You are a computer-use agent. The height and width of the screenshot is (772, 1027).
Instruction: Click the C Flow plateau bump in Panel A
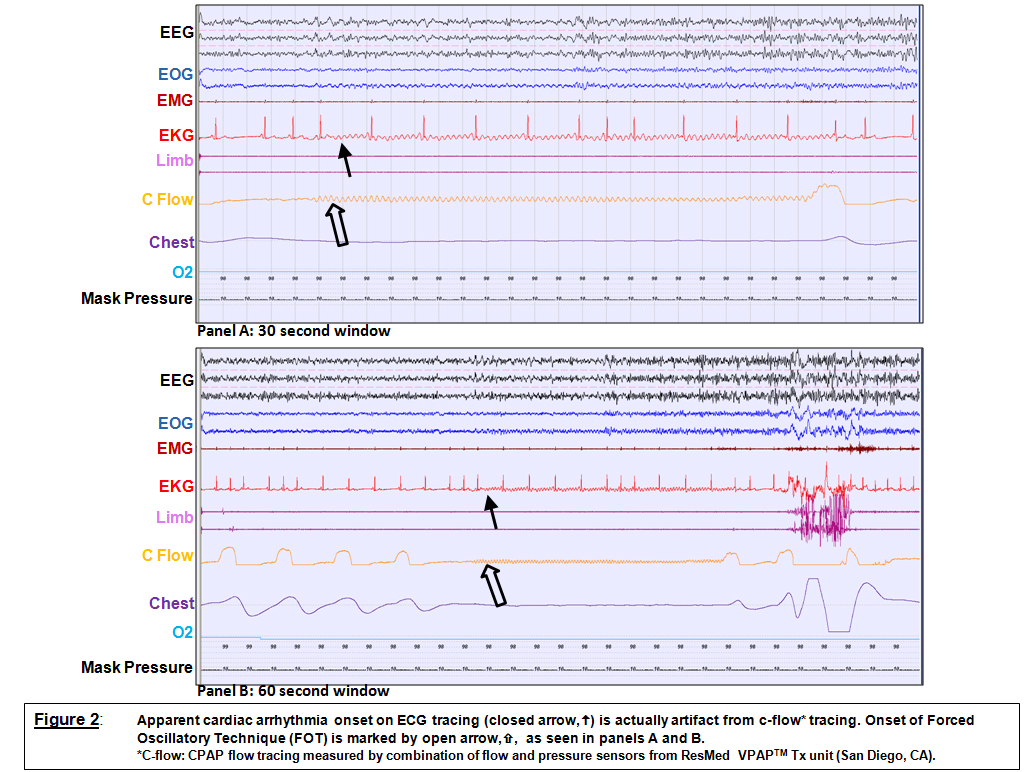click(x=828, y=191)
